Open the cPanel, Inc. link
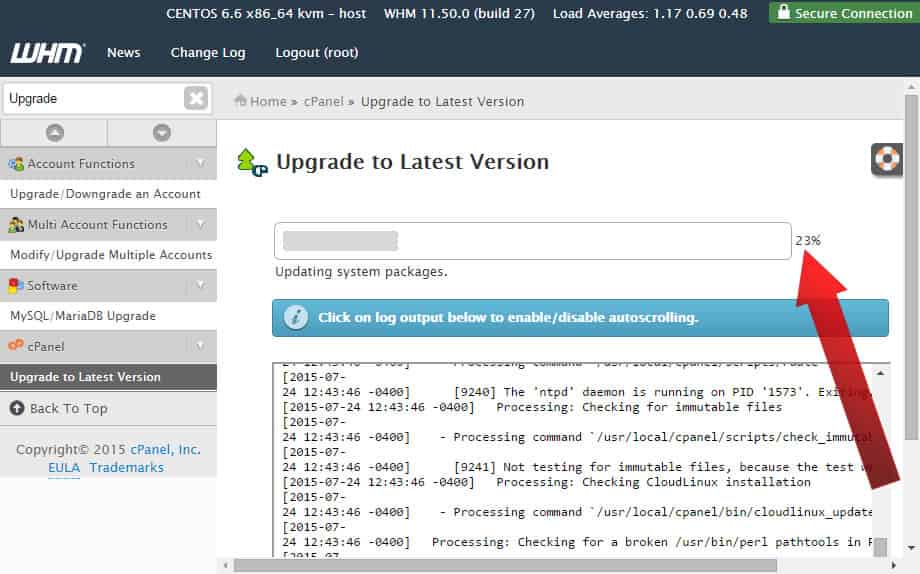Viewport: 920px width, 574px height. coord(165,450)
